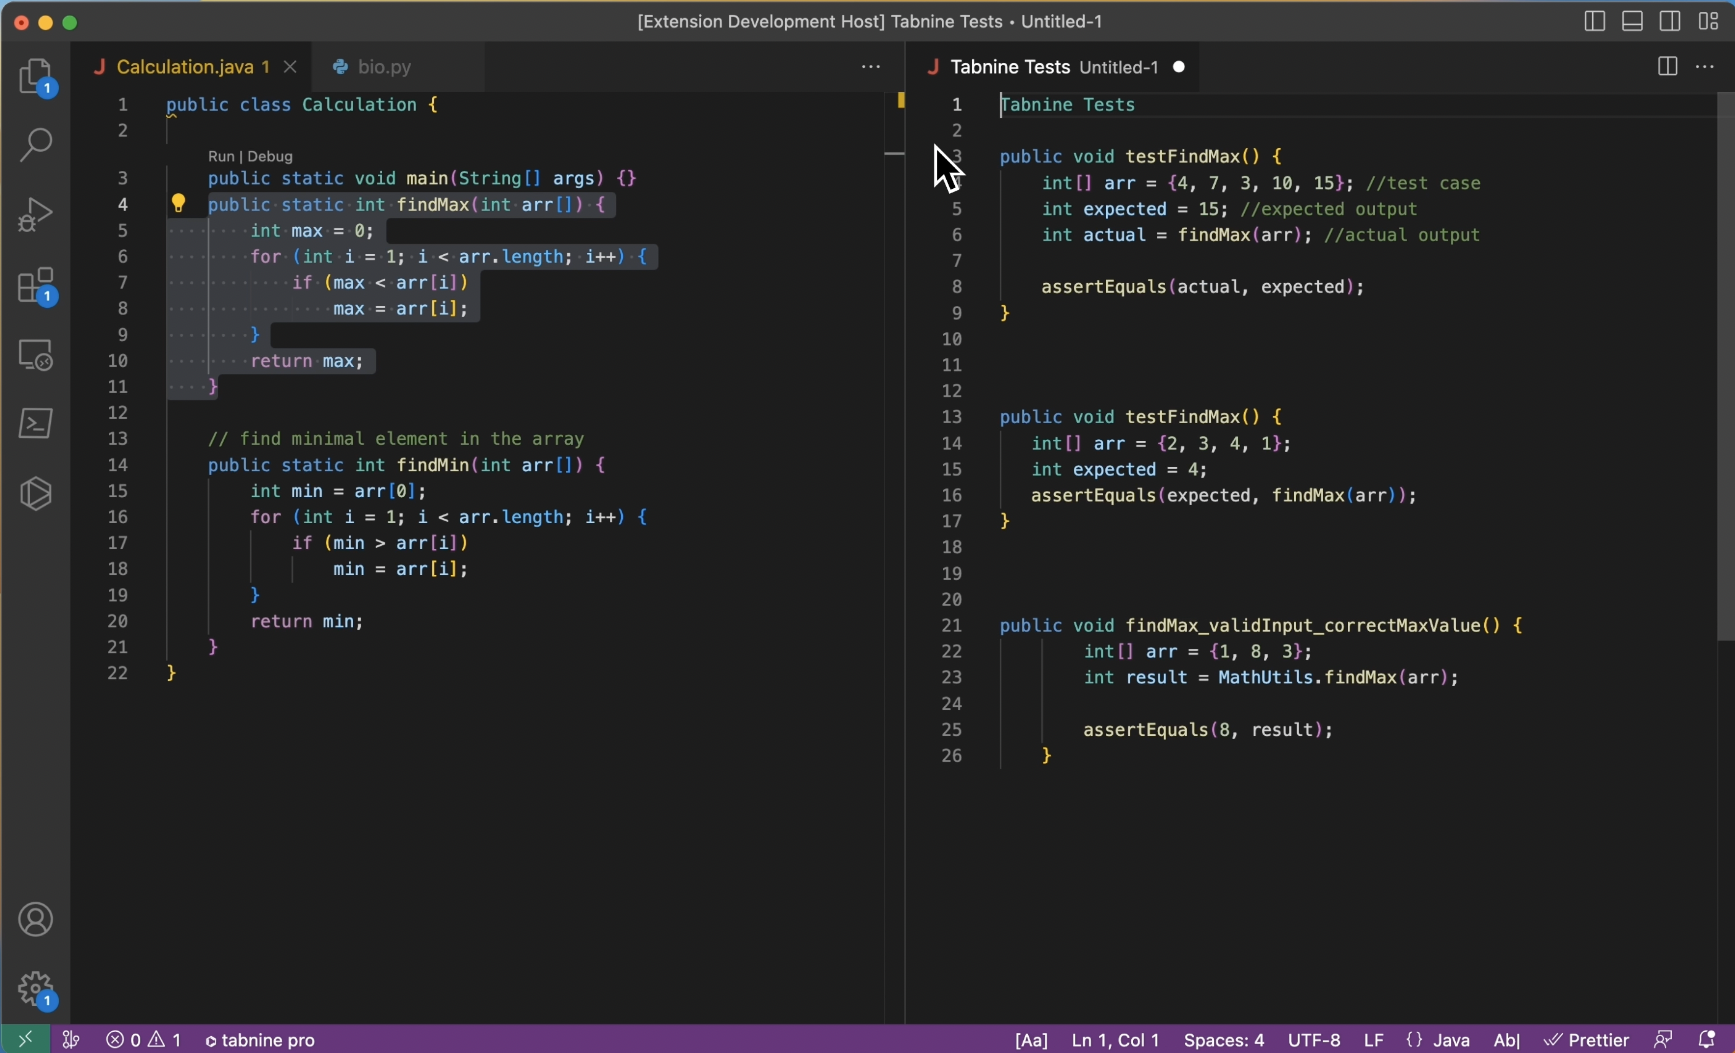Click the Run CodeLens above main
This screenshot has width=1735, height=1053.
coord(220,156)
